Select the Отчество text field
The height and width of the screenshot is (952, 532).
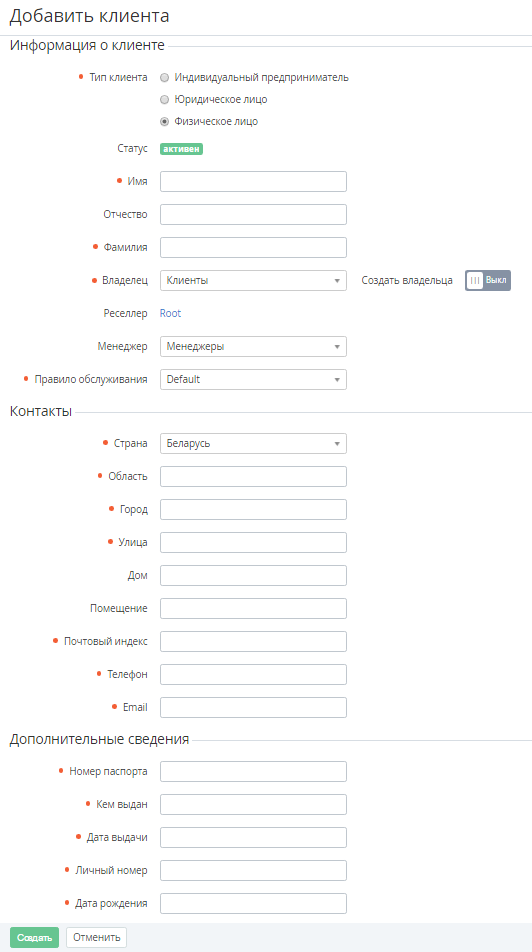tap(253, 214)
